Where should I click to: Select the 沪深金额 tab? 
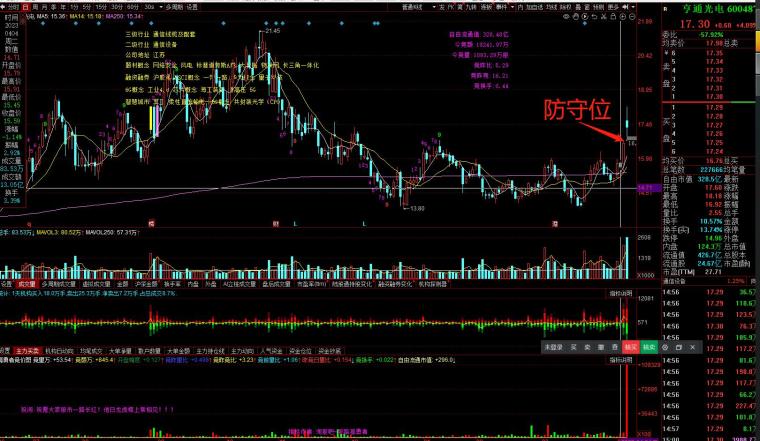coord(146,284)
